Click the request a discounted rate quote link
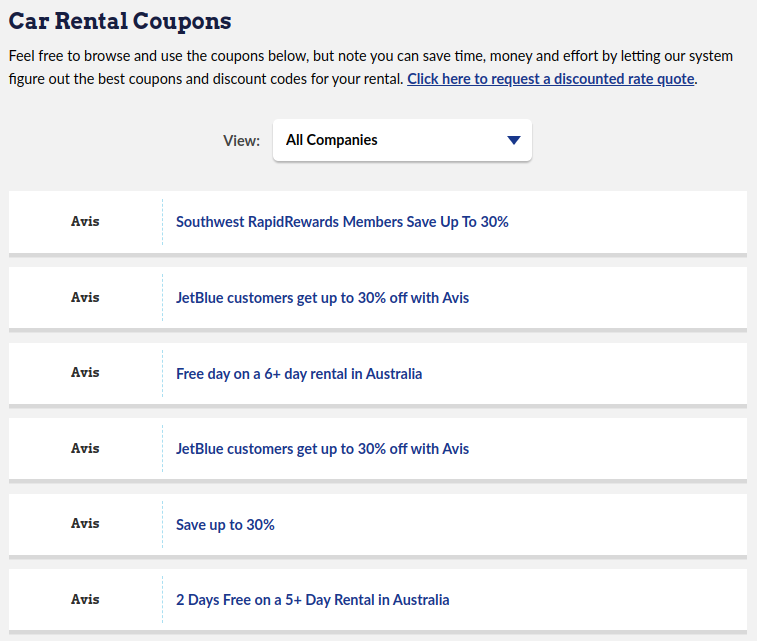 [x=550, y=79]
